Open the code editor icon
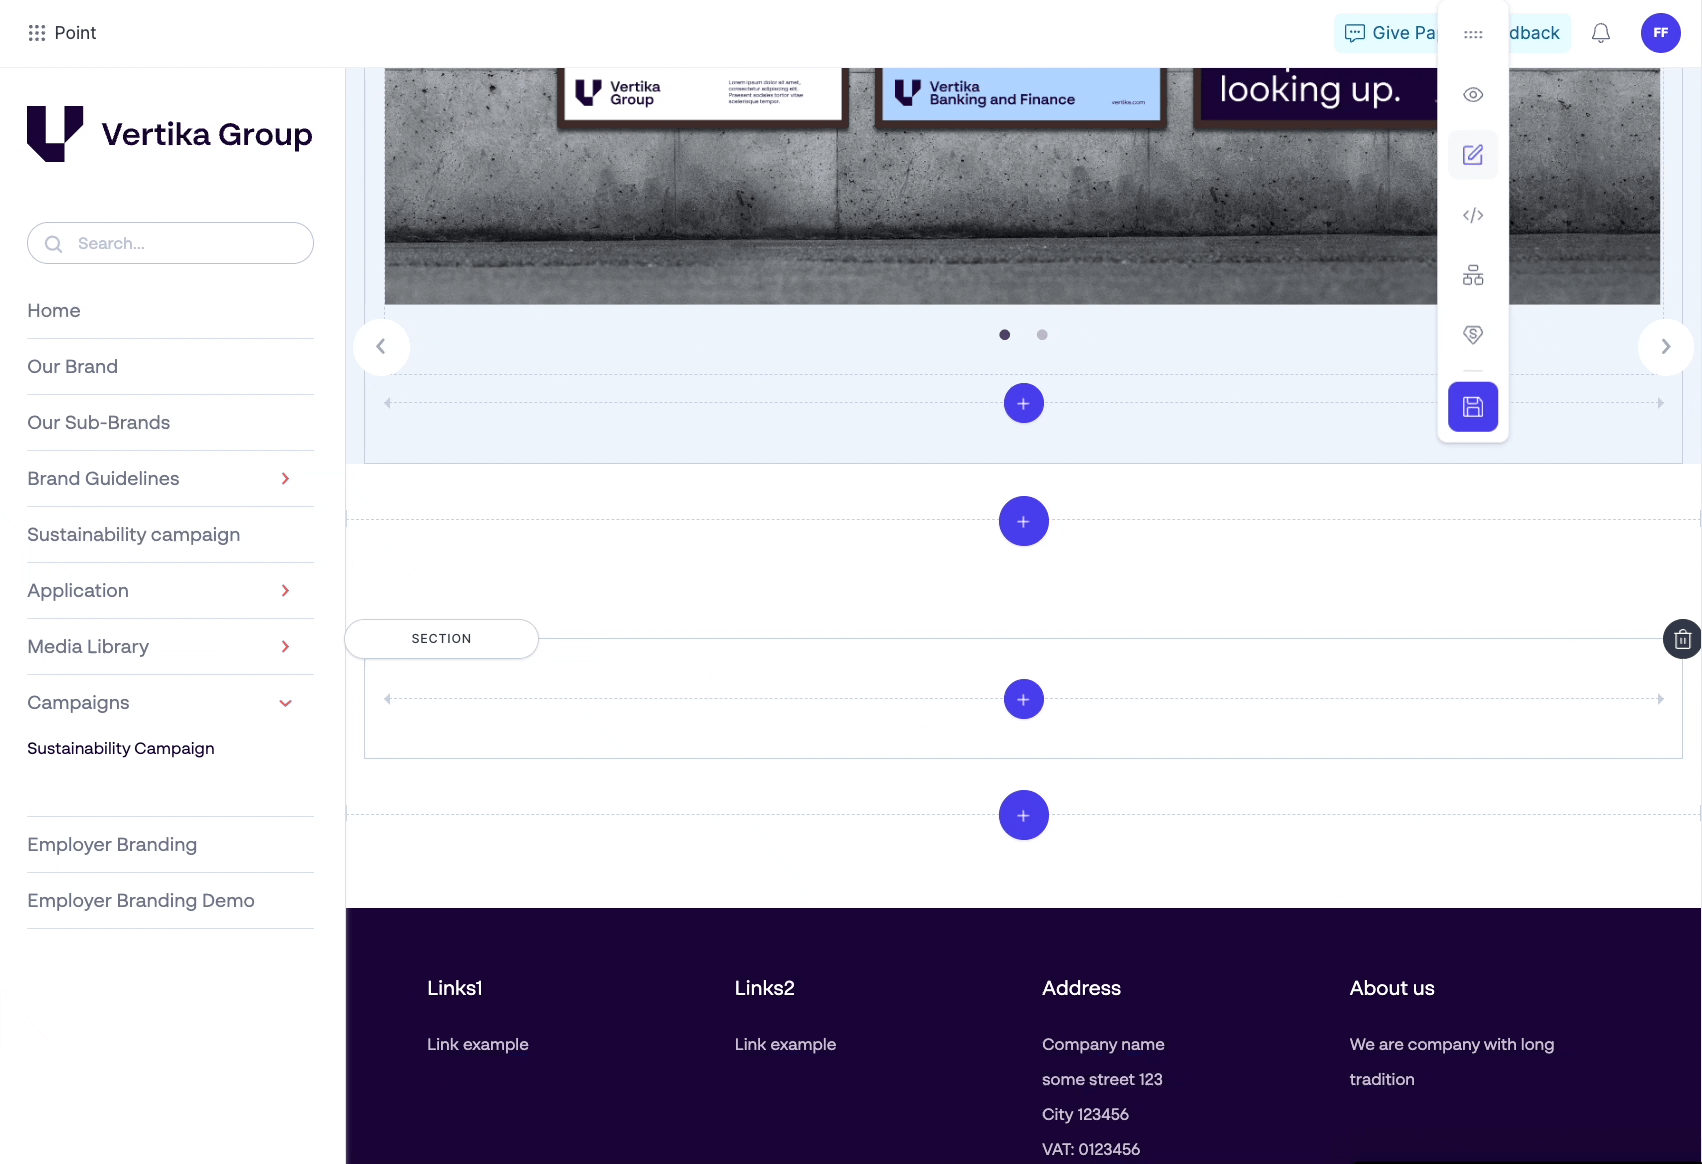The image size is (1702, 1164). pos(1473,215)
